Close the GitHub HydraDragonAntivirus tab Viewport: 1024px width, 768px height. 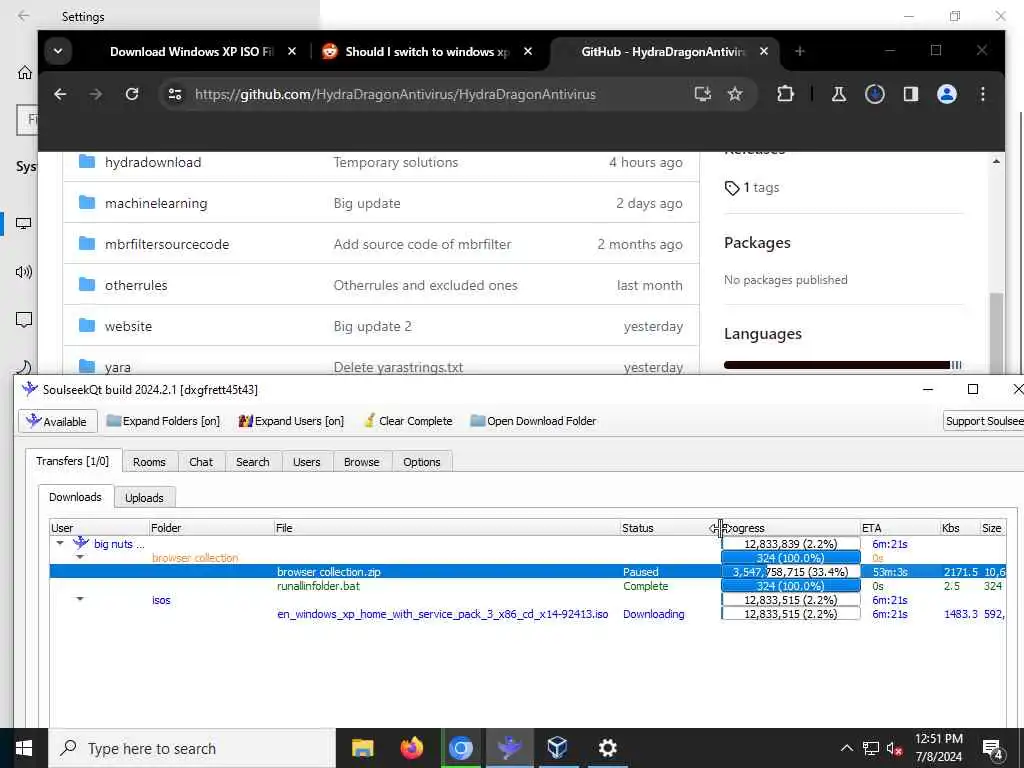[x=763, y=52]
